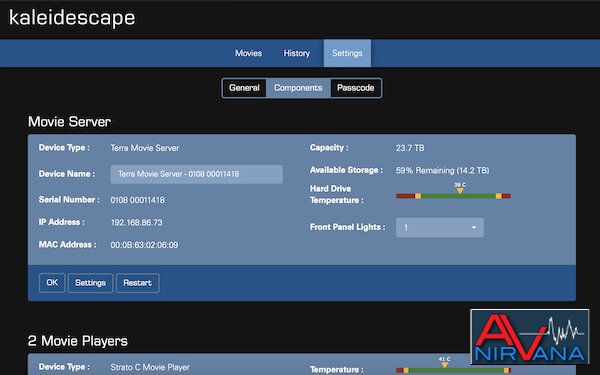
Task: Restart the Movie Server
Action: [x=137, y=283]
